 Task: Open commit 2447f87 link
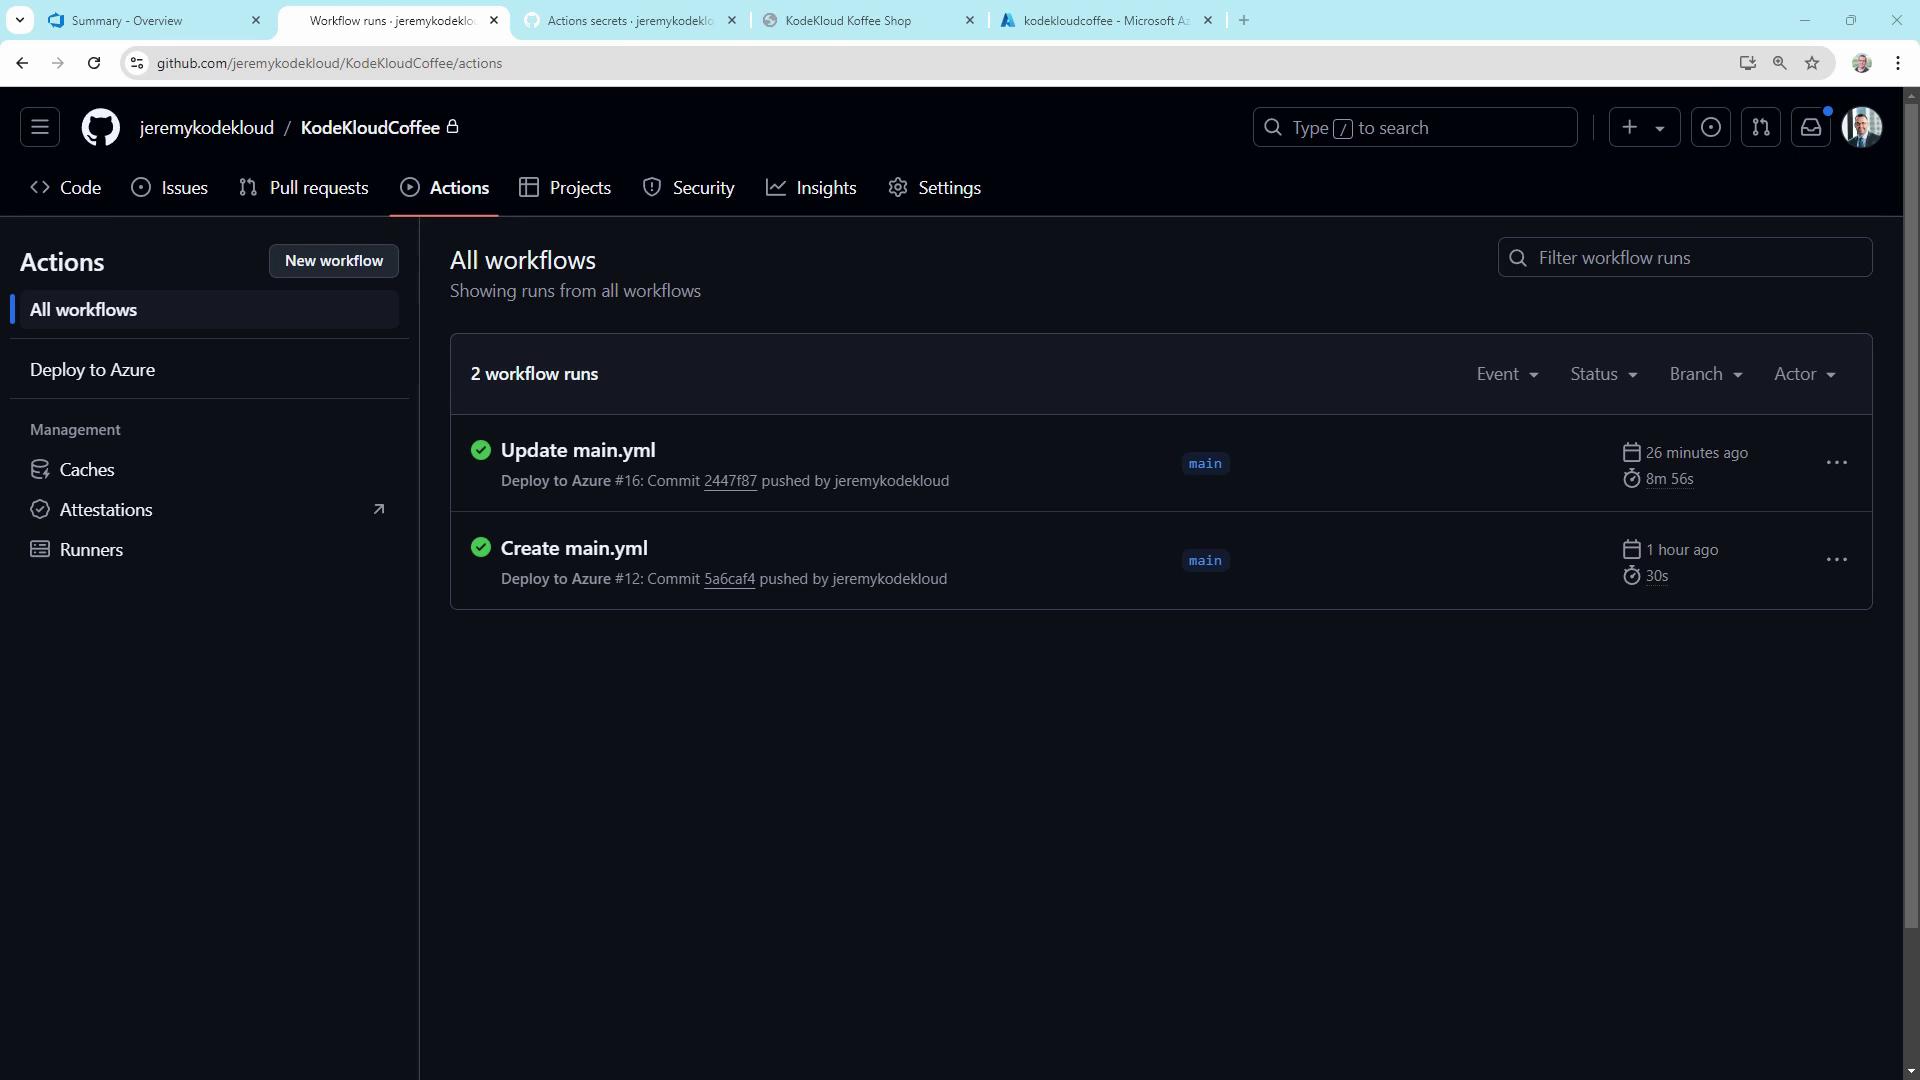(730, 481)
